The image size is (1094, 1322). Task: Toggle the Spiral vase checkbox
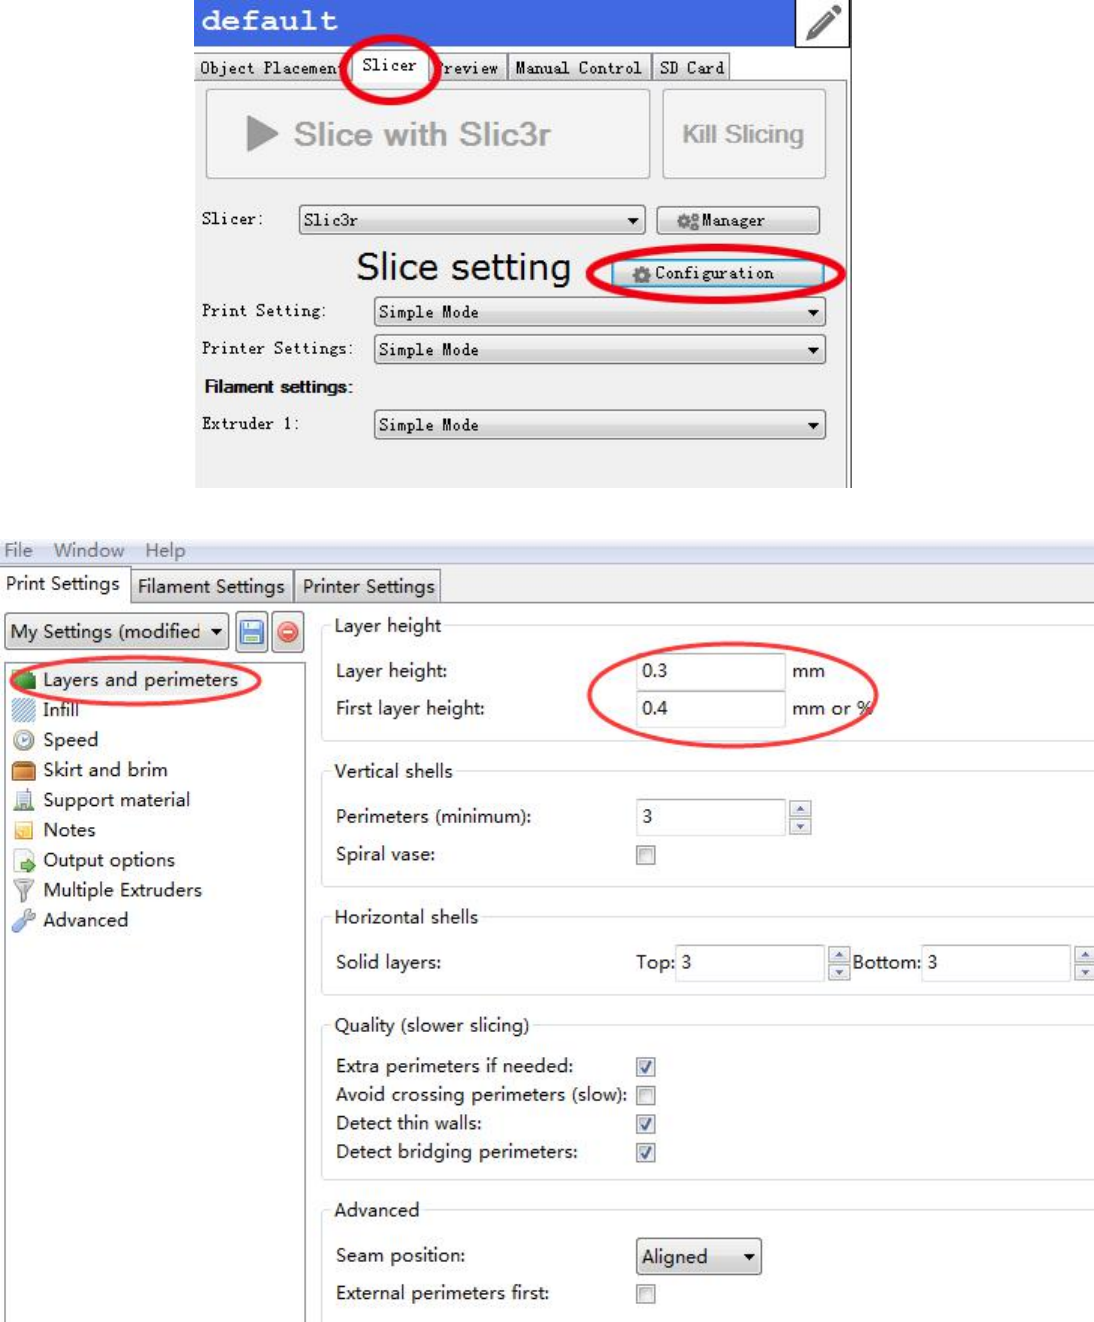click(646, 855)
